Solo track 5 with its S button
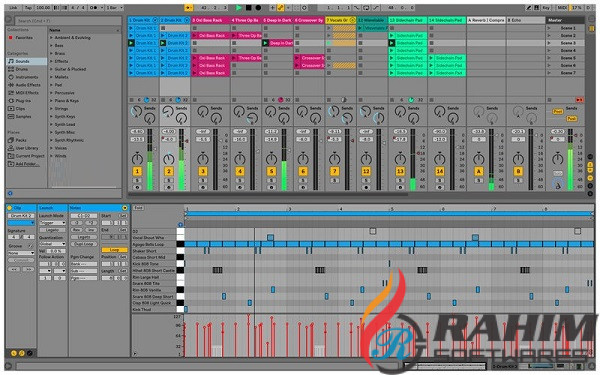 point(271,180)
